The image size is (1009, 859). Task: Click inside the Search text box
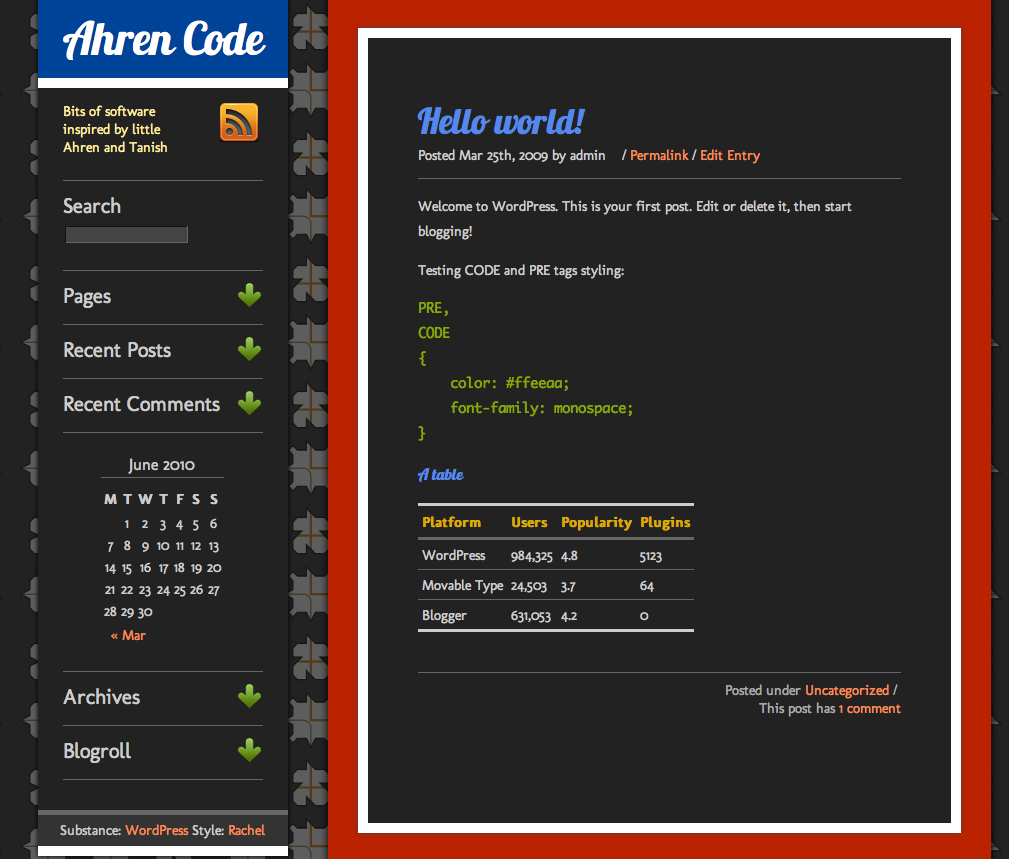126,234
